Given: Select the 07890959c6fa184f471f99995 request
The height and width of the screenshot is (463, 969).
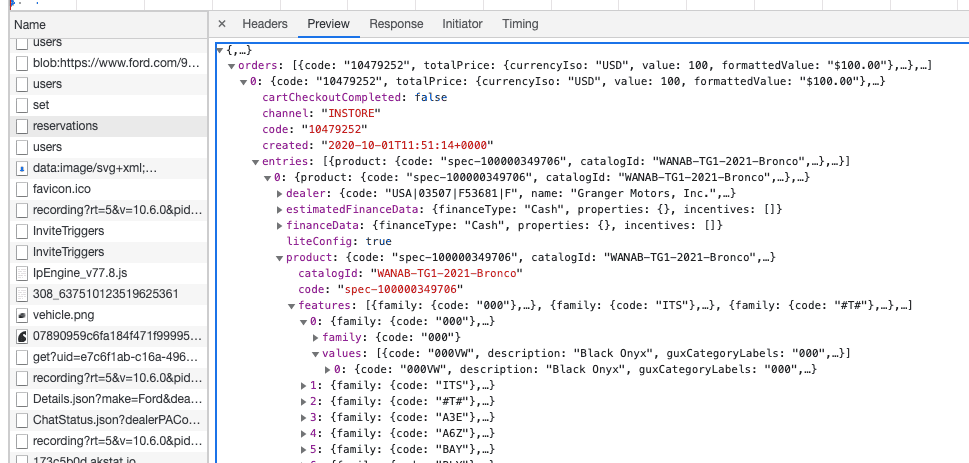Looking at the screenshot, I should (109, 336).
